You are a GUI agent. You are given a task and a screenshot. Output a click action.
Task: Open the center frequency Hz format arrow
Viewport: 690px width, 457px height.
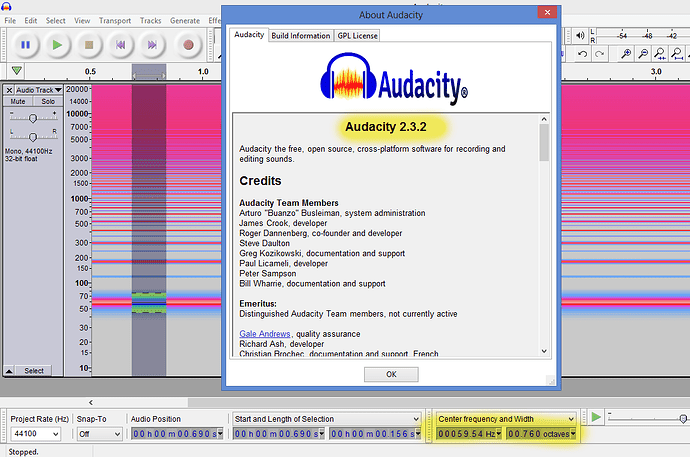(x=499, y=434)
